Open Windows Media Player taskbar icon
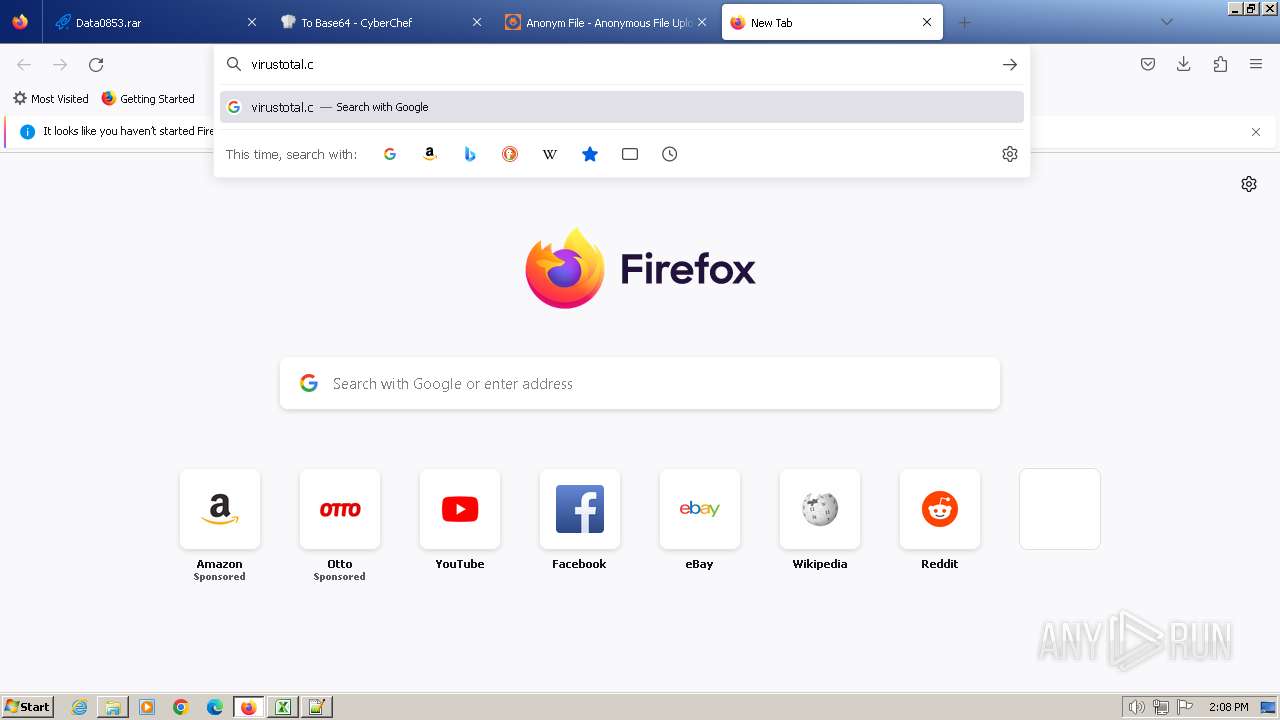The width and height of the screenshot is (1280, 720). [147, 707]
